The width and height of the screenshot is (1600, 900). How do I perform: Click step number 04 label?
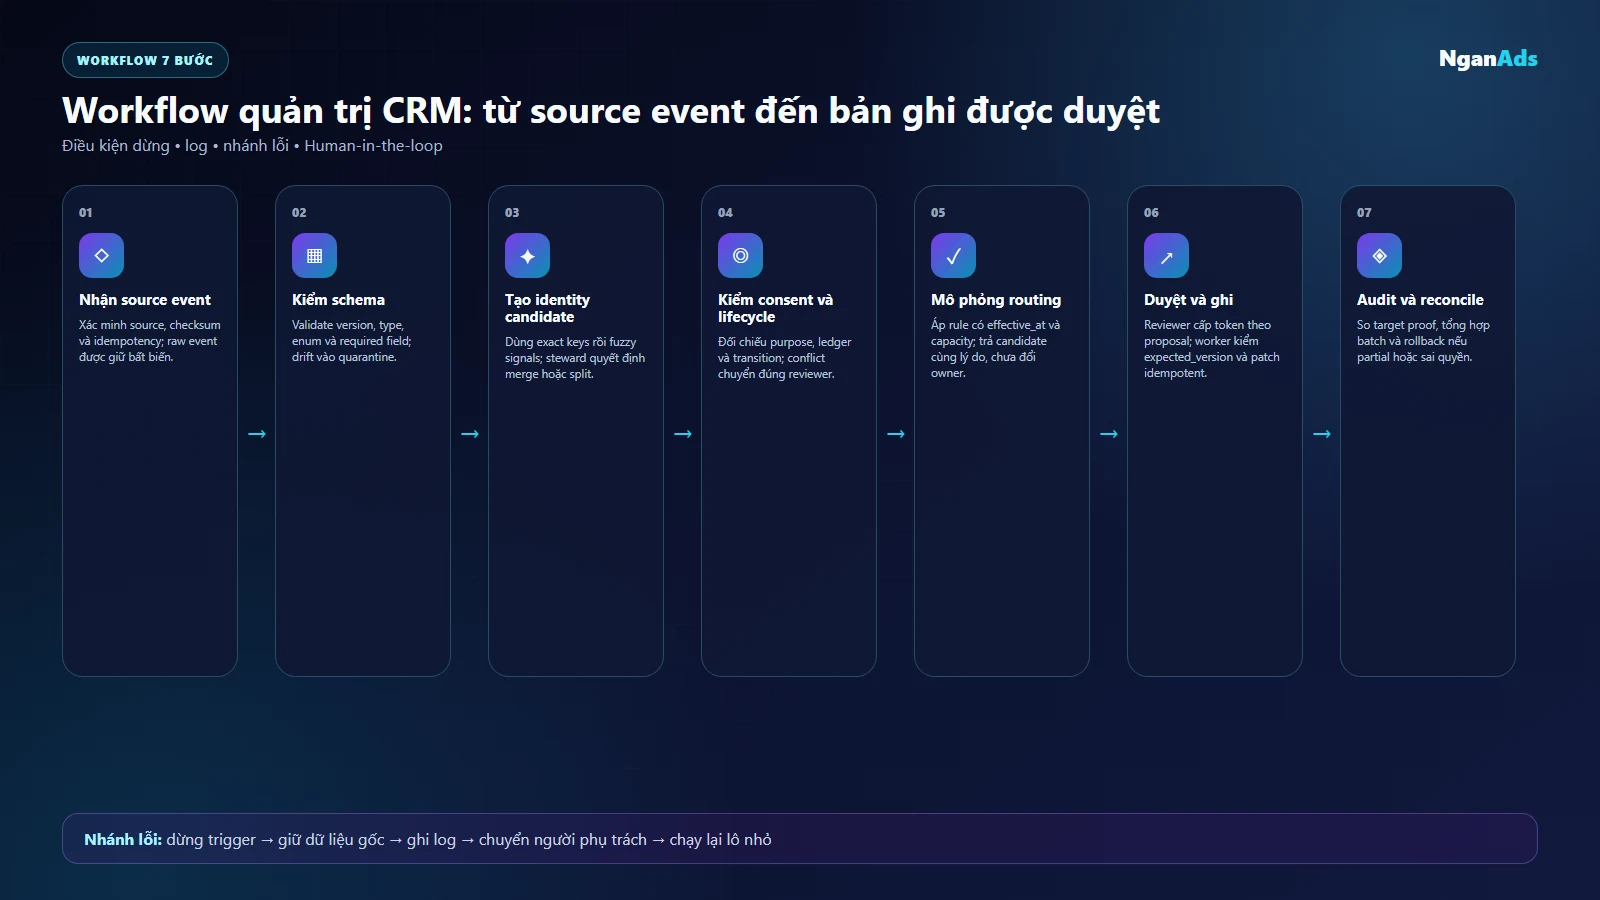(x=725, y=213)
